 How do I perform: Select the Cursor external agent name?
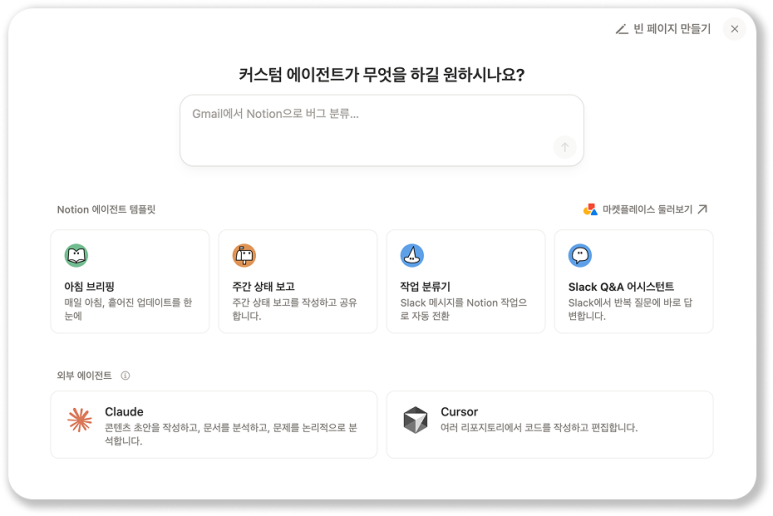459,412
